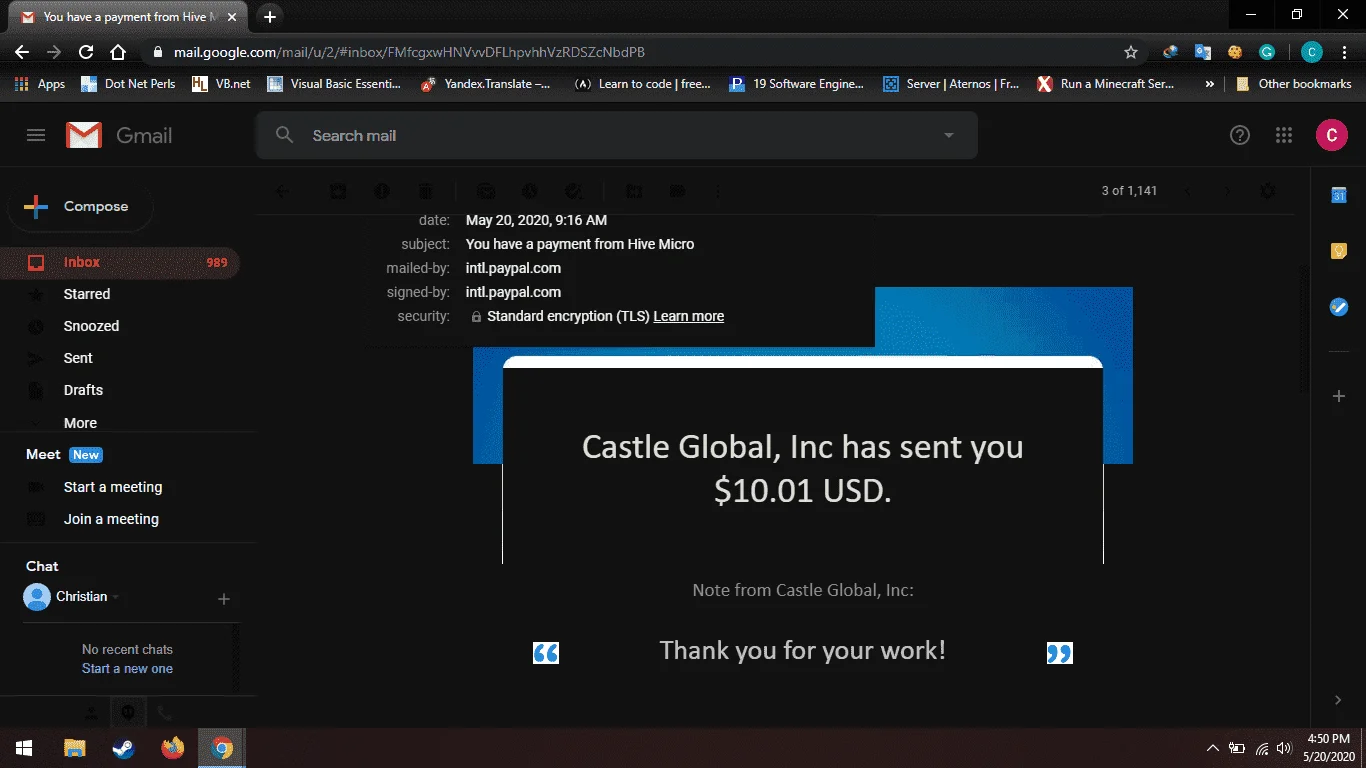Reload the page

click(85, 52)
